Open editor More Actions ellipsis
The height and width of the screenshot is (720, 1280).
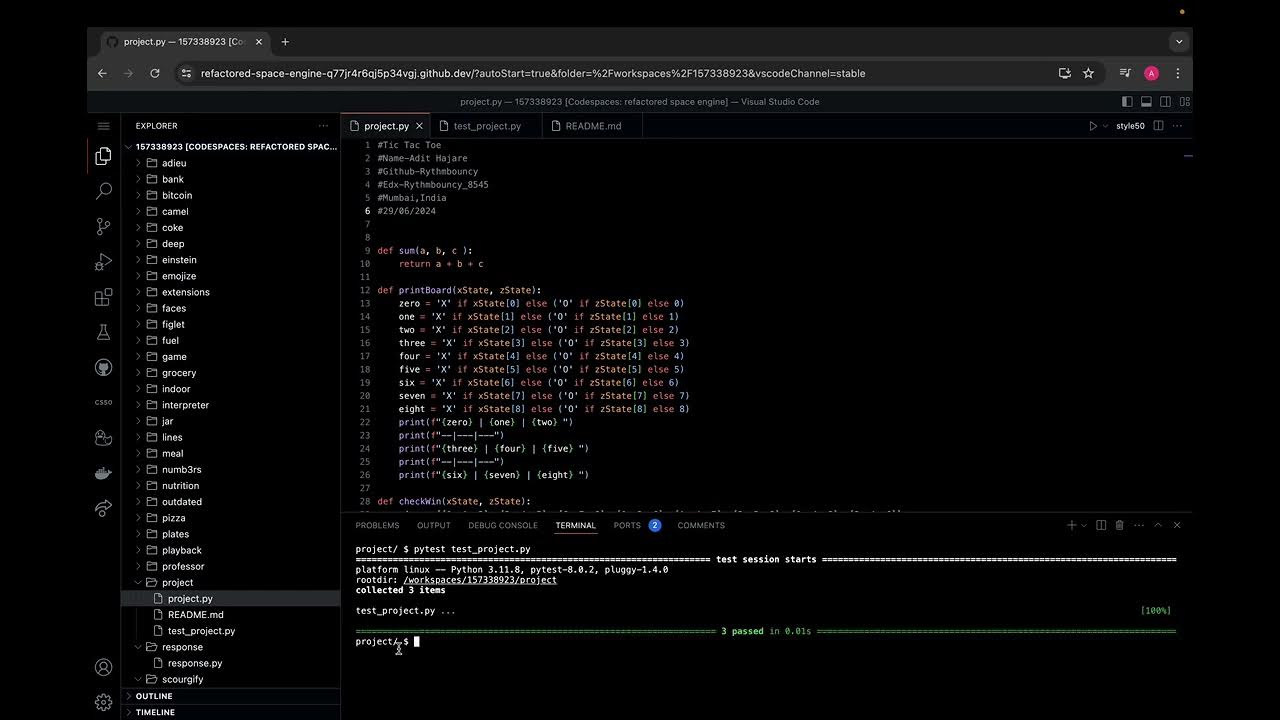coord(1177,126)
